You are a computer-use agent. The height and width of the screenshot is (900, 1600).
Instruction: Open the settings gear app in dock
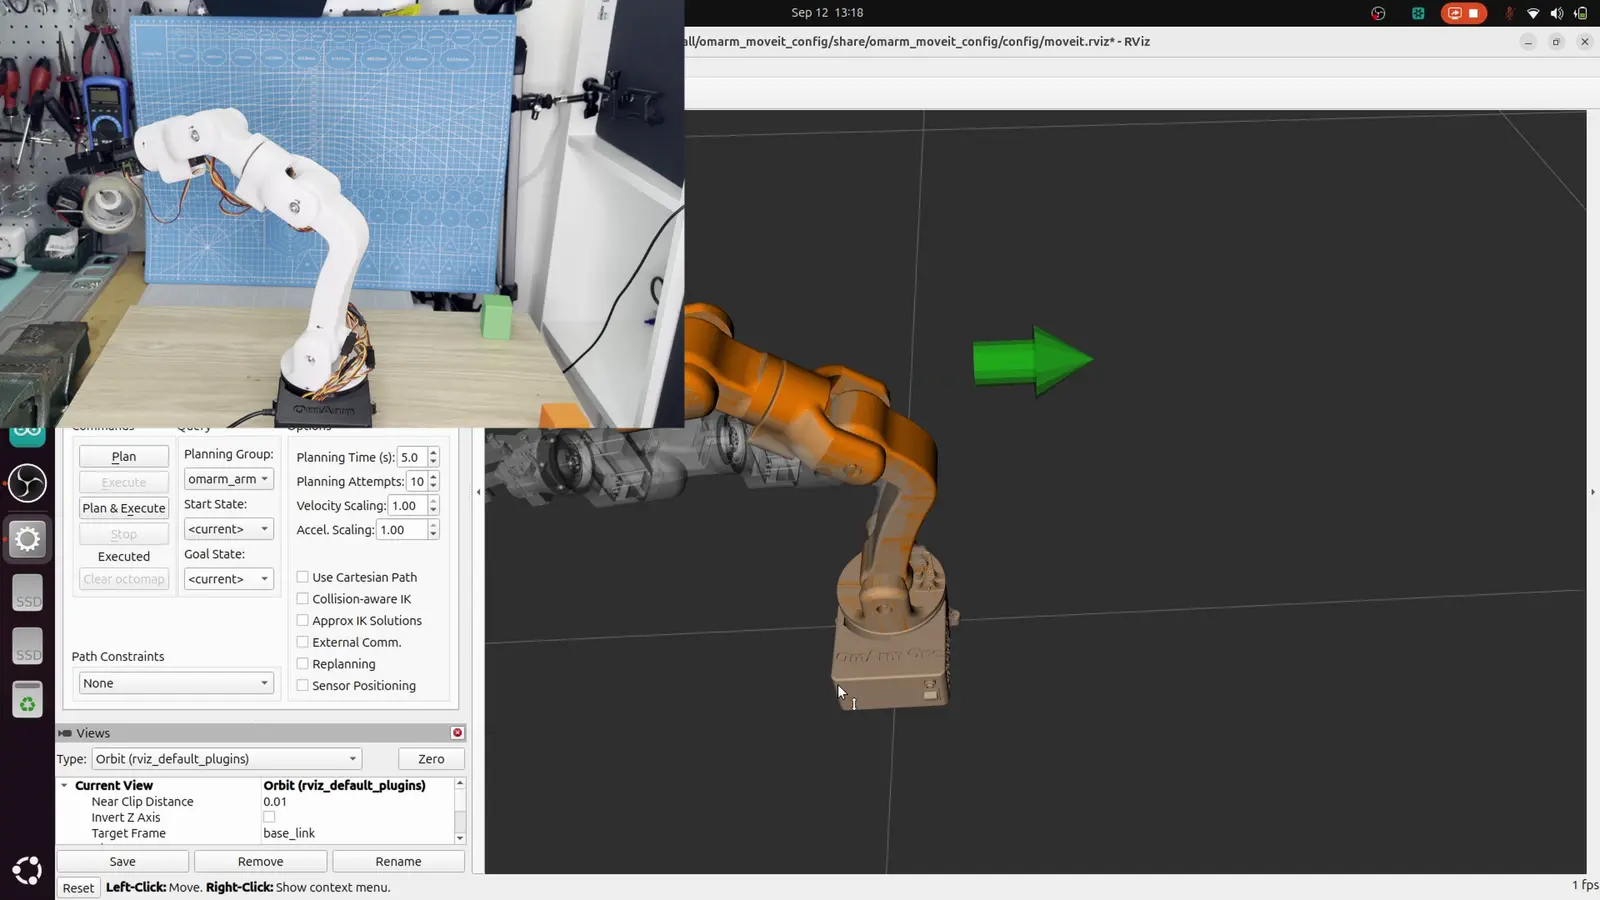pos(27,539)
